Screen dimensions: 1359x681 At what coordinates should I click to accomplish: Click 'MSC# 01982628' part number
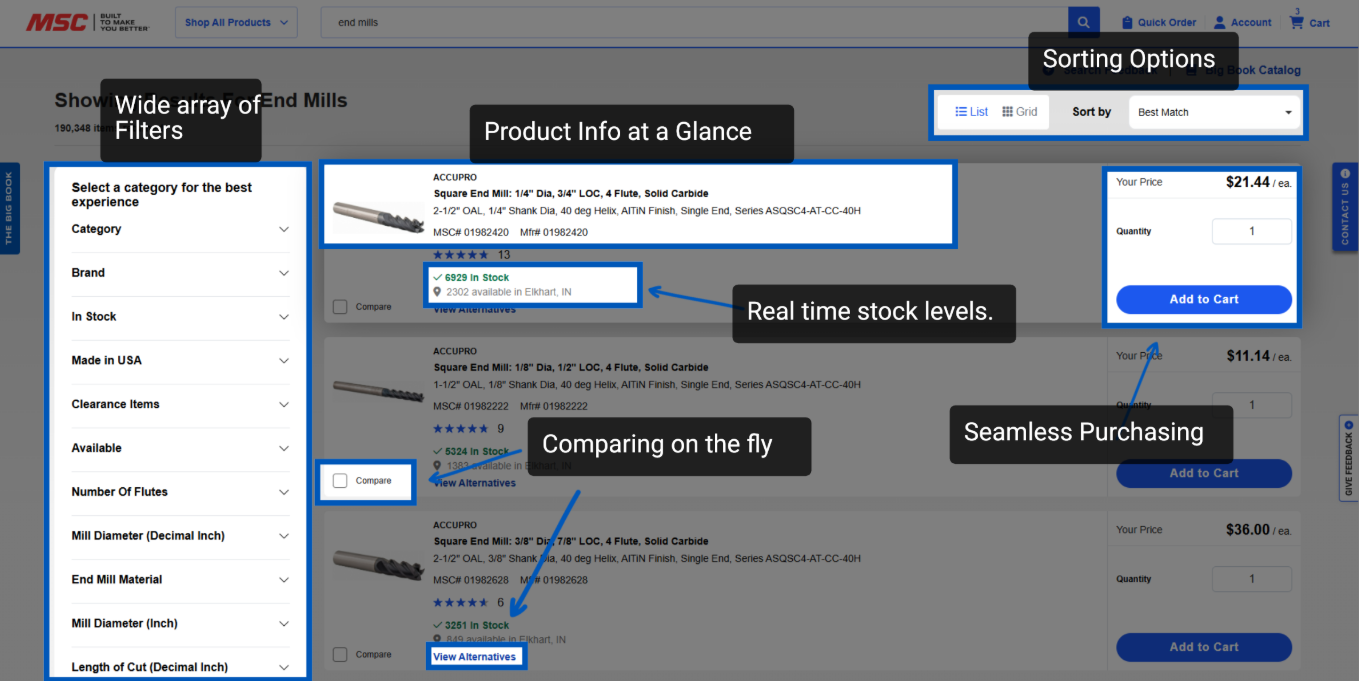[x=471, y=580]
